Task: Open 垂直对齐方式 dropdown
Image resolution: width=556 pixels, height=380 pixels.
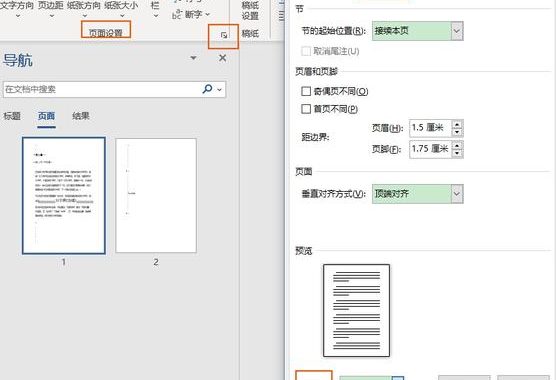Action: pos(417,194)
